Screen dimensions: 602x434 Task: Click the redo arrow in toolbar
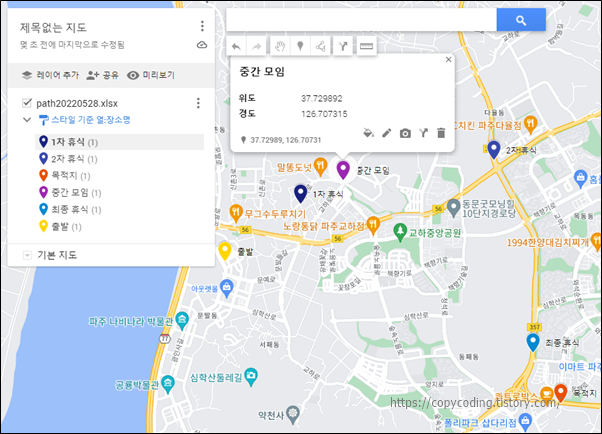(x=256, y=46)
